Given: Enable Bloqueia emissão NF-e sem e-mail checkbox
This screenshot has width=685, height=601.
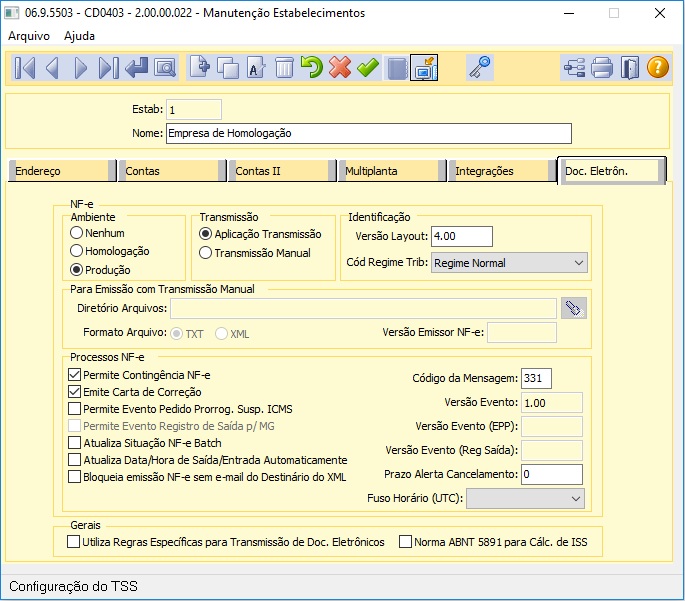Looking at the screenshot, I should tap(74, 477).
